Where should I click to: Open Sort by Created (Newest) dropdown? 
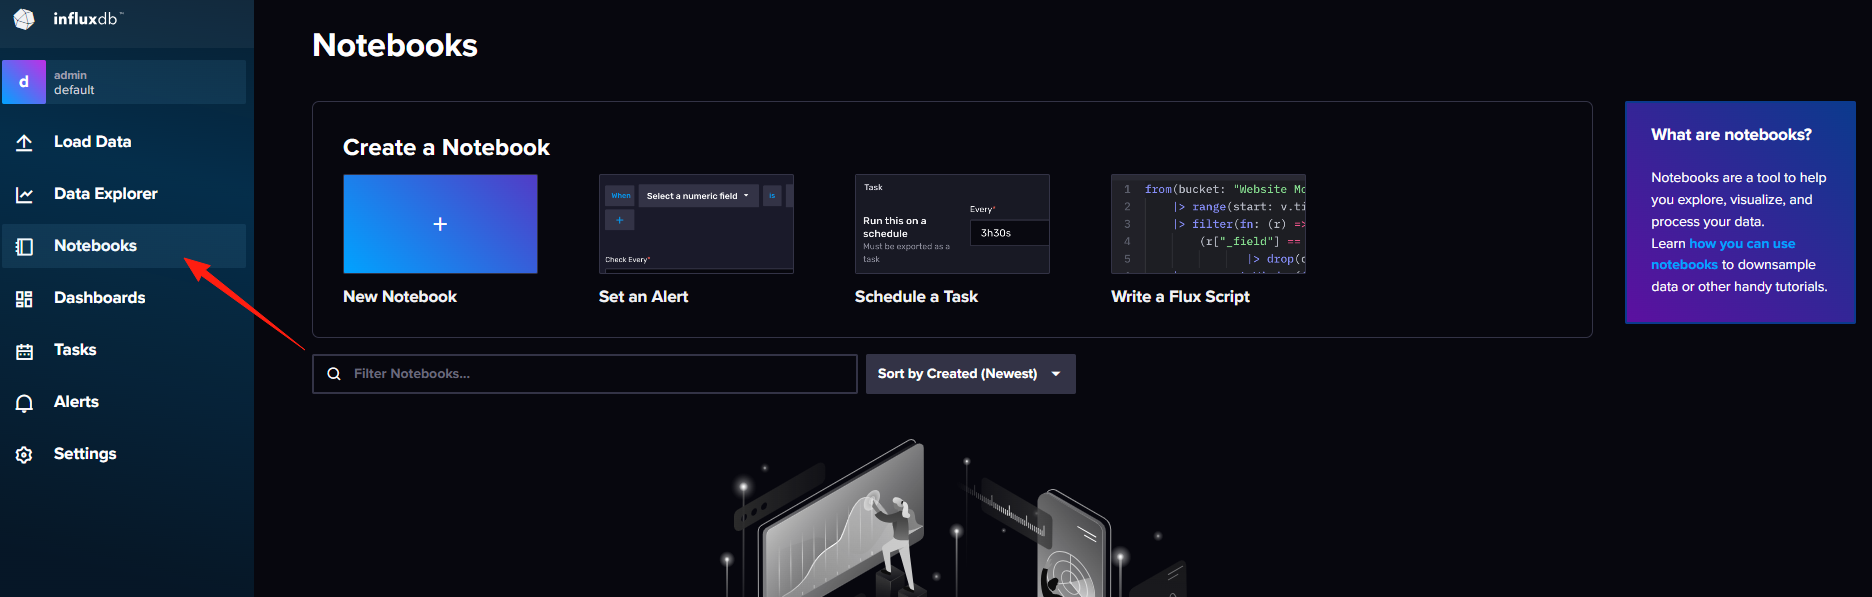pos(970,374)
